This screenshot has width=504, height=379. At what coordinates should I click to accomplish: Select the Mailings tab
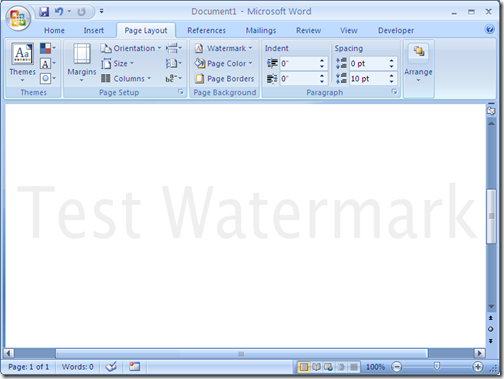[261, 30]
